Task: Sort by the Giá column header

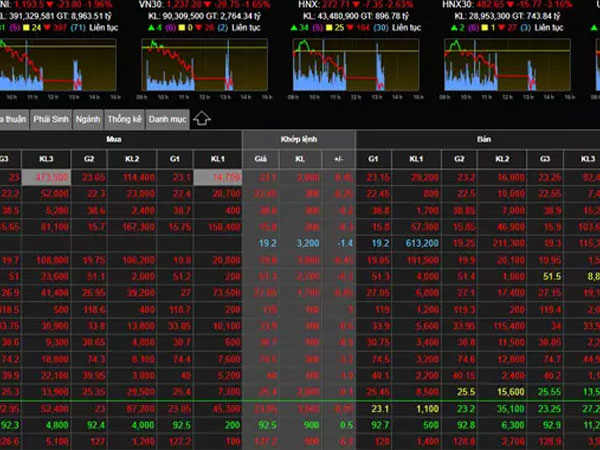Action: (260, 159)
